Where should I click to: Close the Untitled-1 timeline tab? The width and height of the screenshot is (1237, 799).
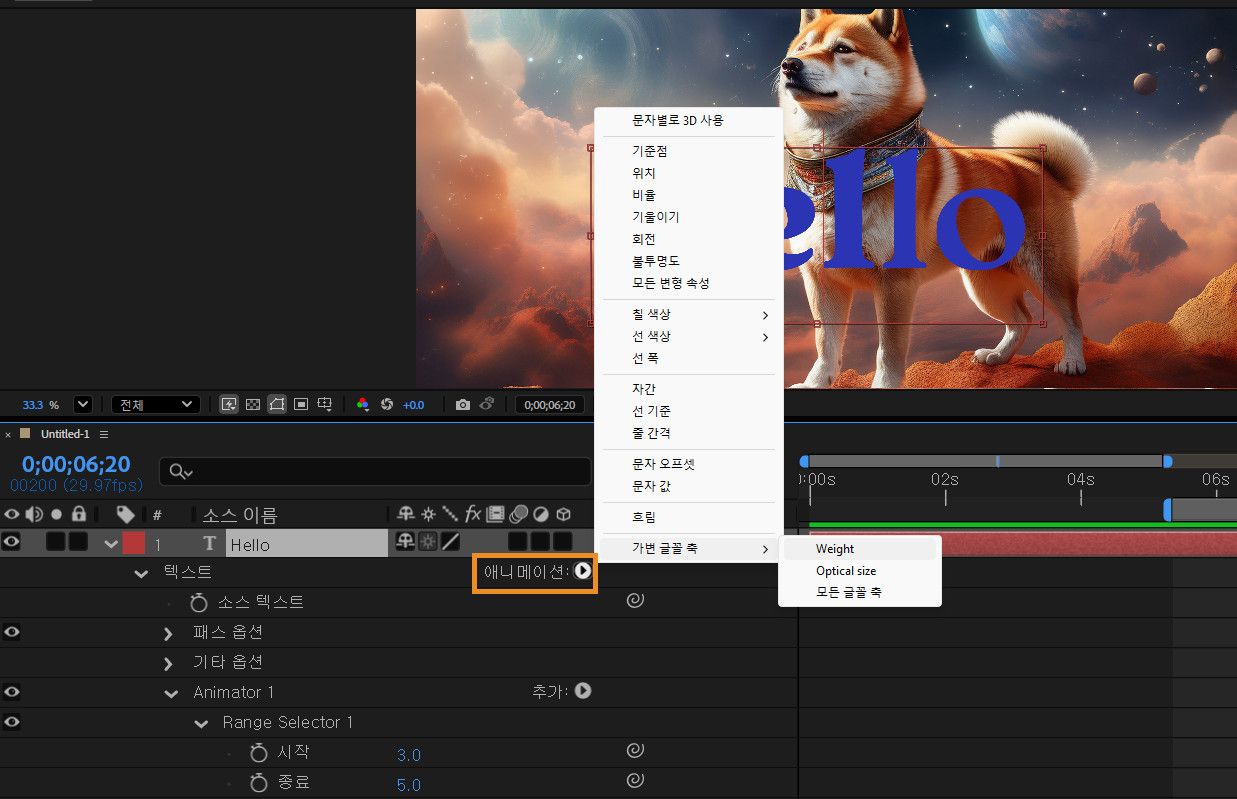tap(8, 435)
